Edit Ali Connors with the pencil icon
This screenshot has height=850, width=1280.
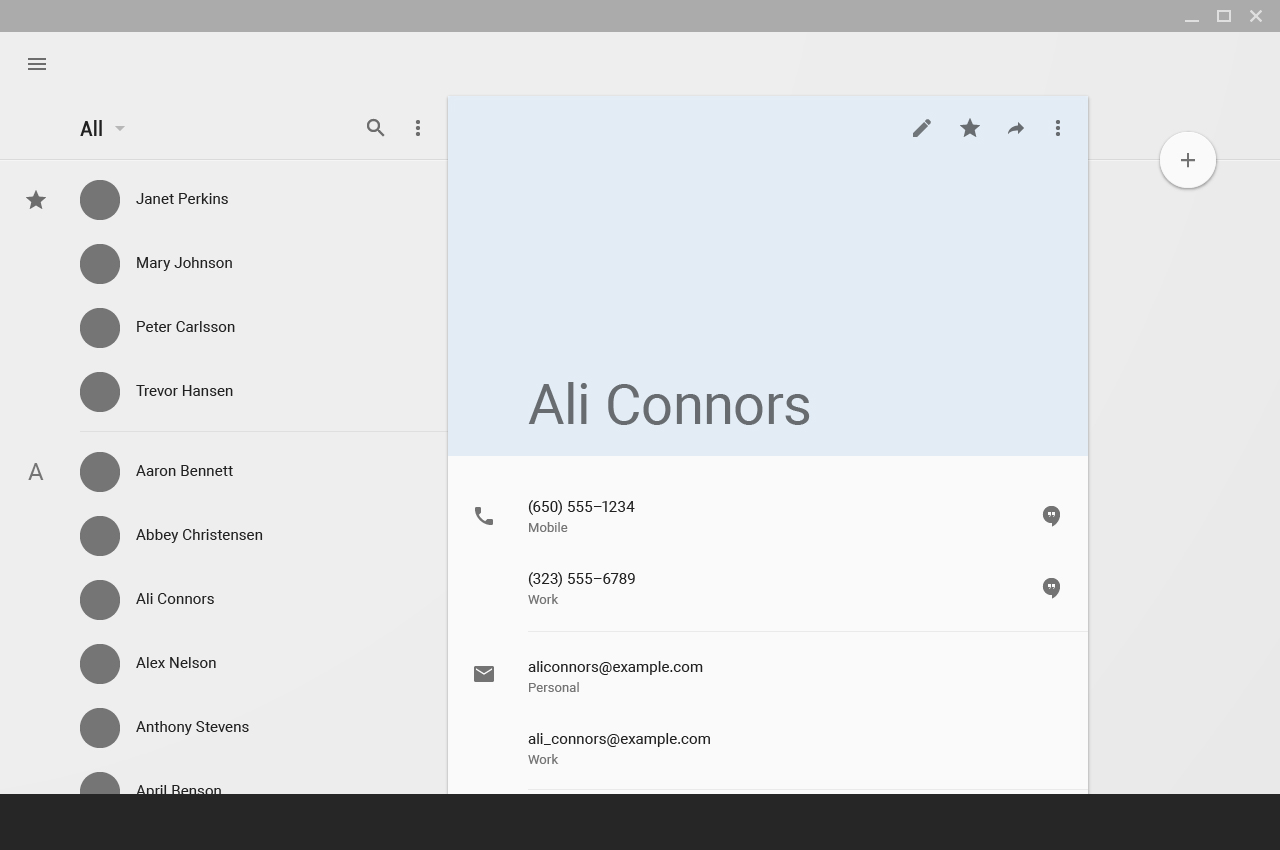921,128
